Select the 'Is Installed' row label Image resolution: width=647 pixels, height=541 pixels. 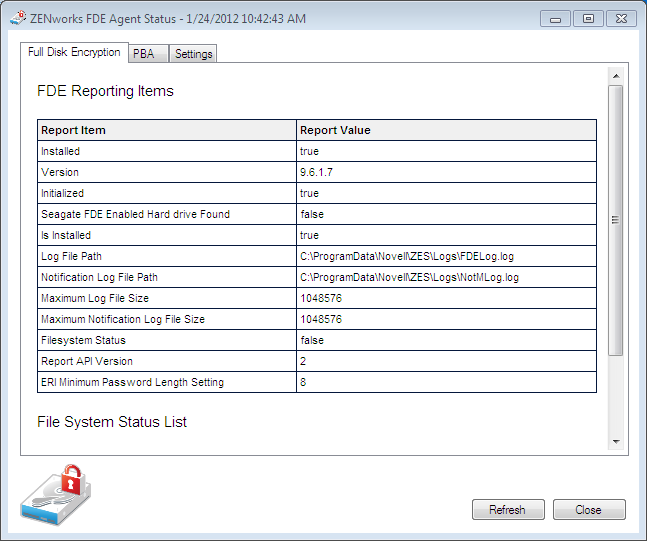click(x=66, y=235)
